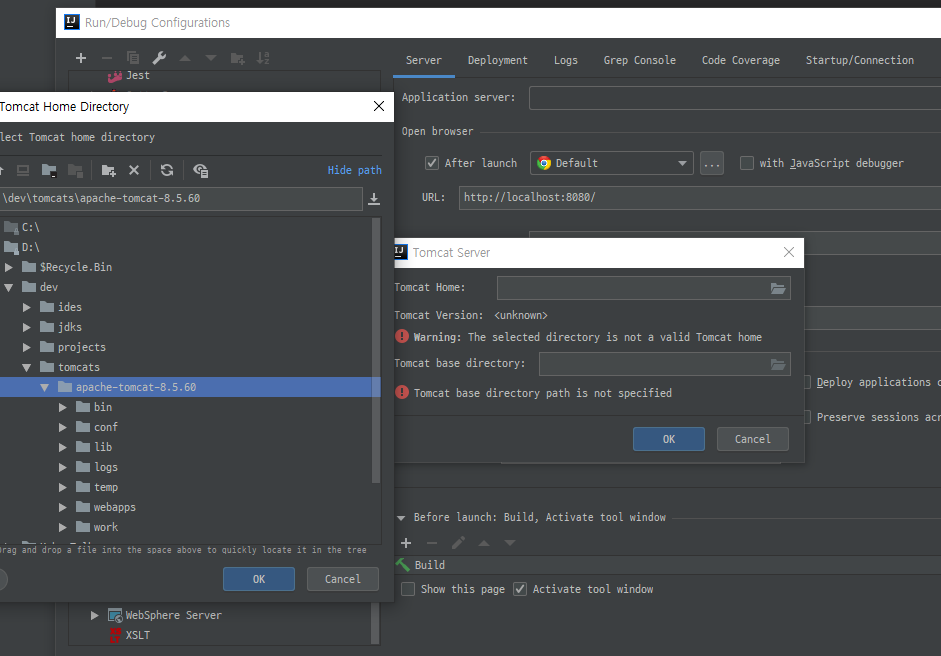Screen dimensions: 941x656
Task: Click sort configurations alphabetically icon
Action: [263, 58]
